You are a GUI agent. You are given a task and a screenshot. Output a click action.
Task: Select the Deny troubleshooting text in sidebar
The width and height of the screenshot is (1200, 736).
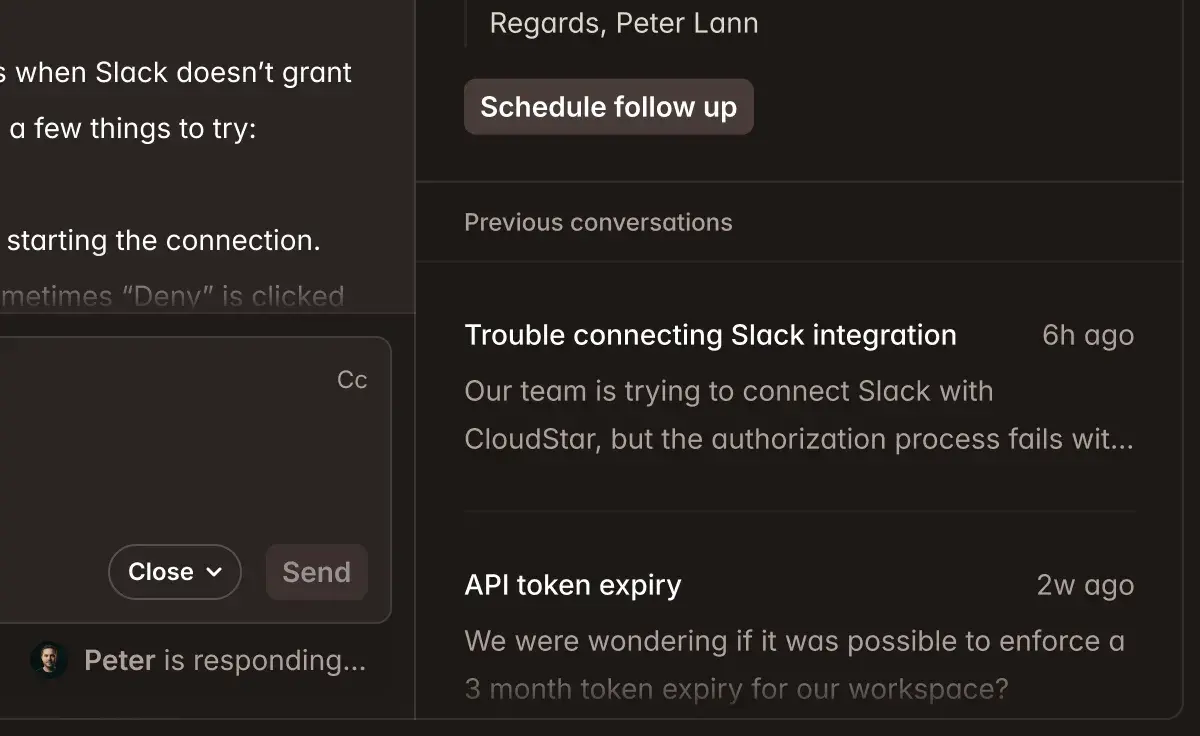tap(171, 296)
